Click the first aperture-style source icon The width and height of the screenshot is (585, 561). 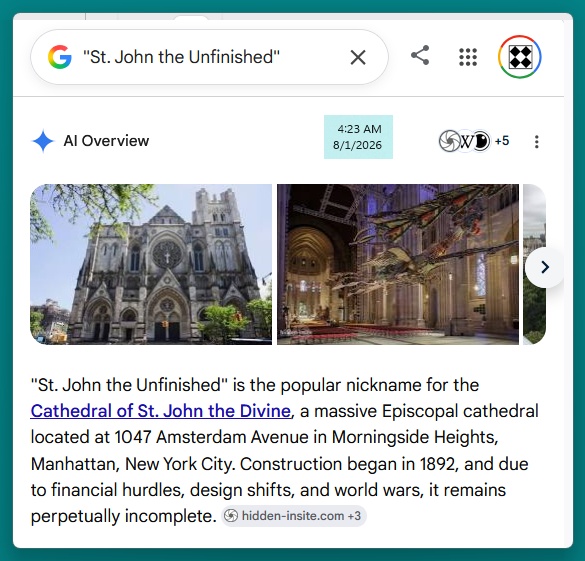[449, 141]
